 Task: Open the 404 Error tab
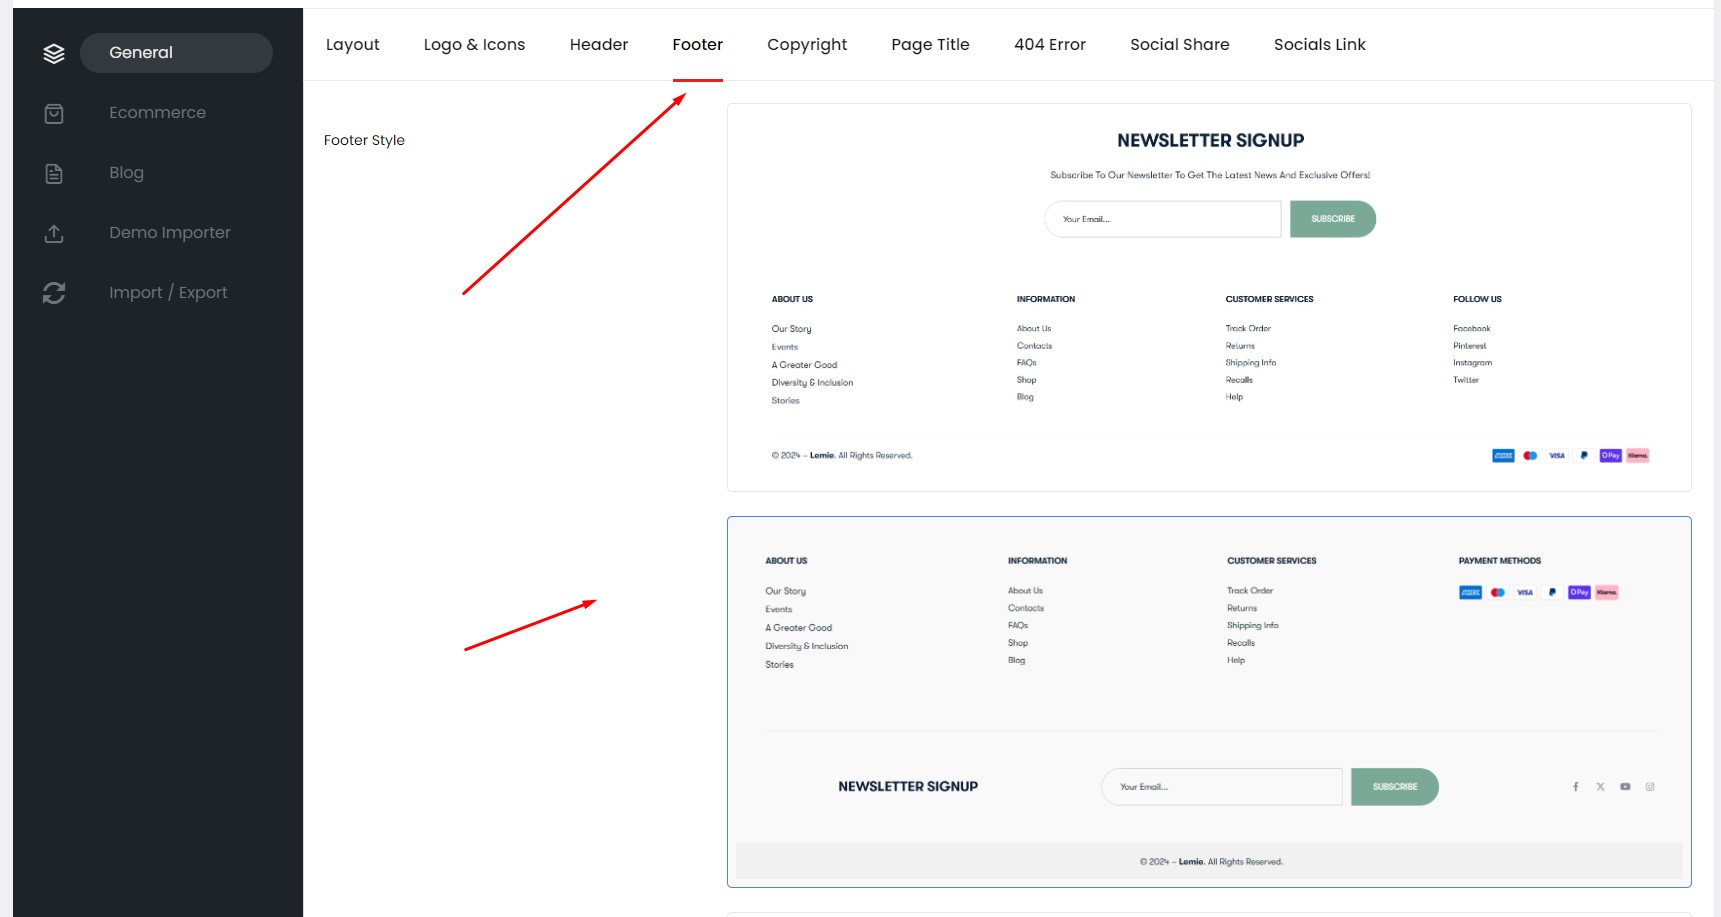pos(1049,45)
